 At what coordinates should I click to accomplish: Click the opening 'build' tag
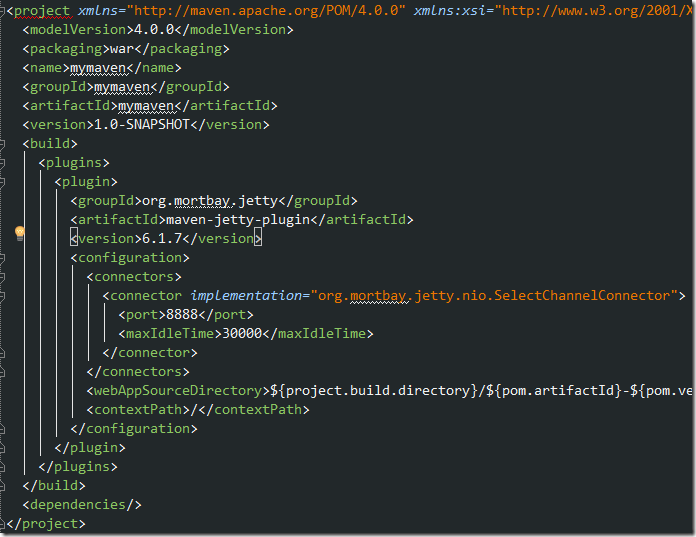pyautogui.click(x=50, y=144)
